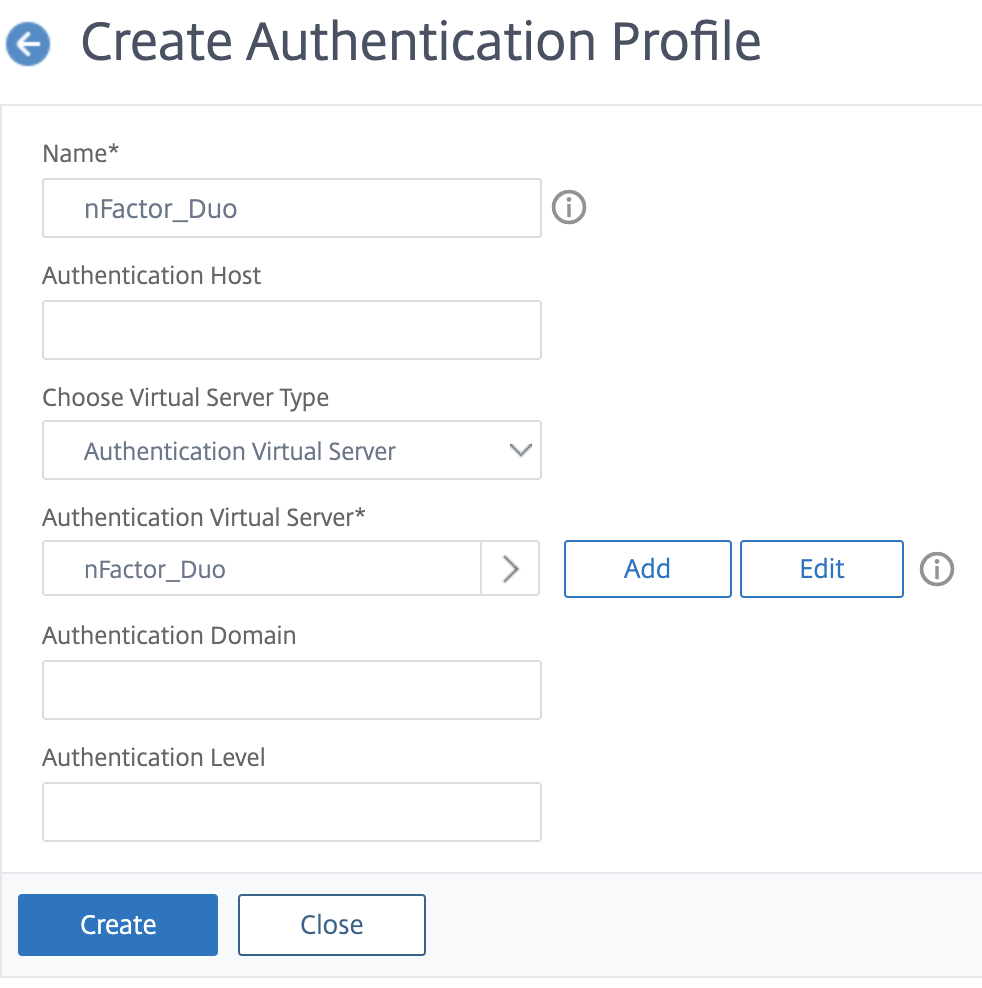Click the blue back arrow icon
Image resolution: width=982 pixels, height=988 pixels.
27,44
